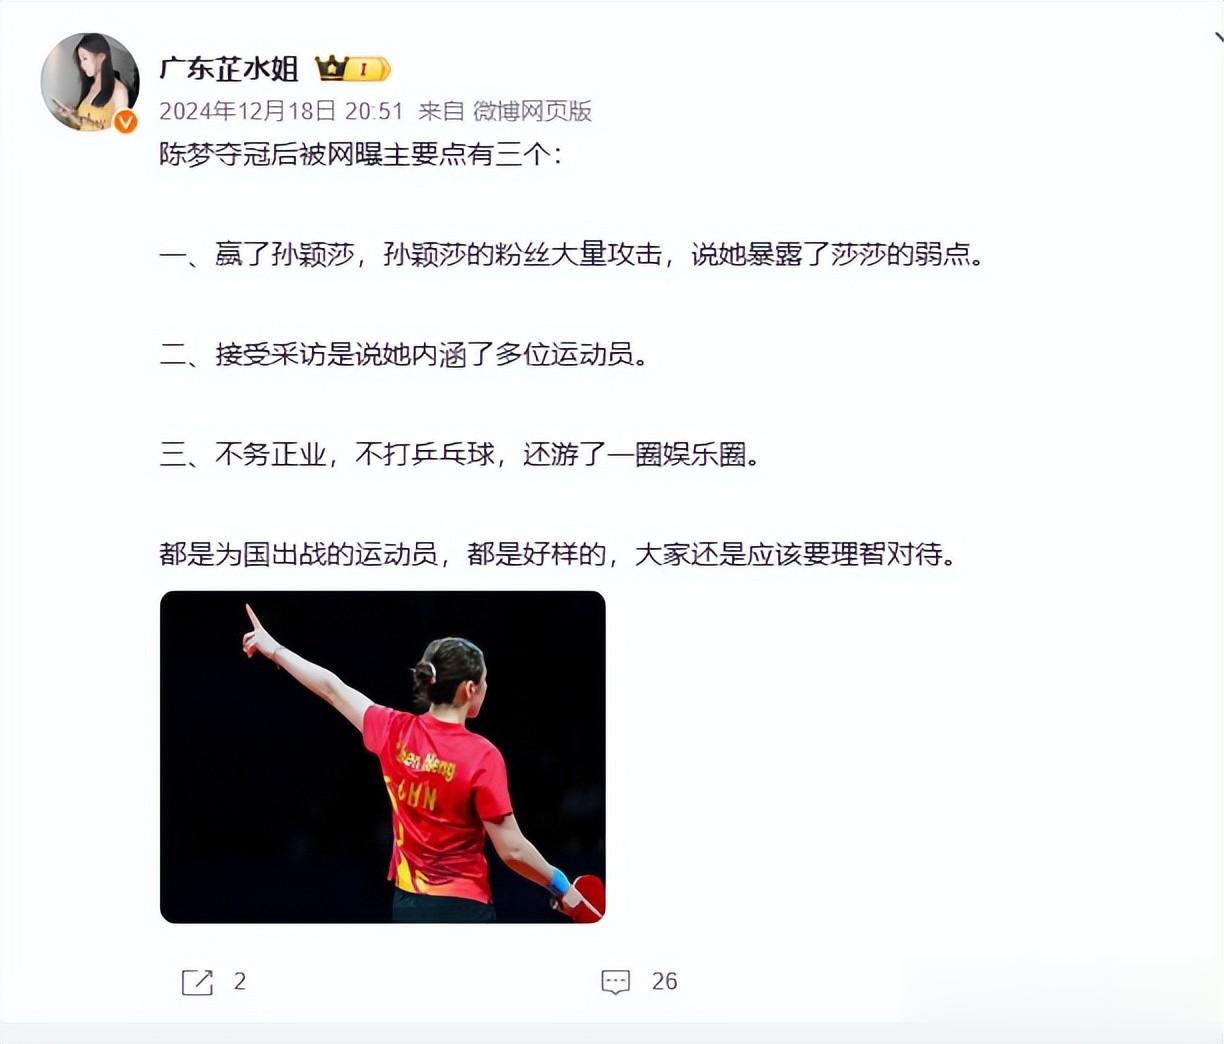The image size is (1224, 1044).
Task: Click point 一 about 孙颖莎 fans attacking
Action: click(571, 255)
